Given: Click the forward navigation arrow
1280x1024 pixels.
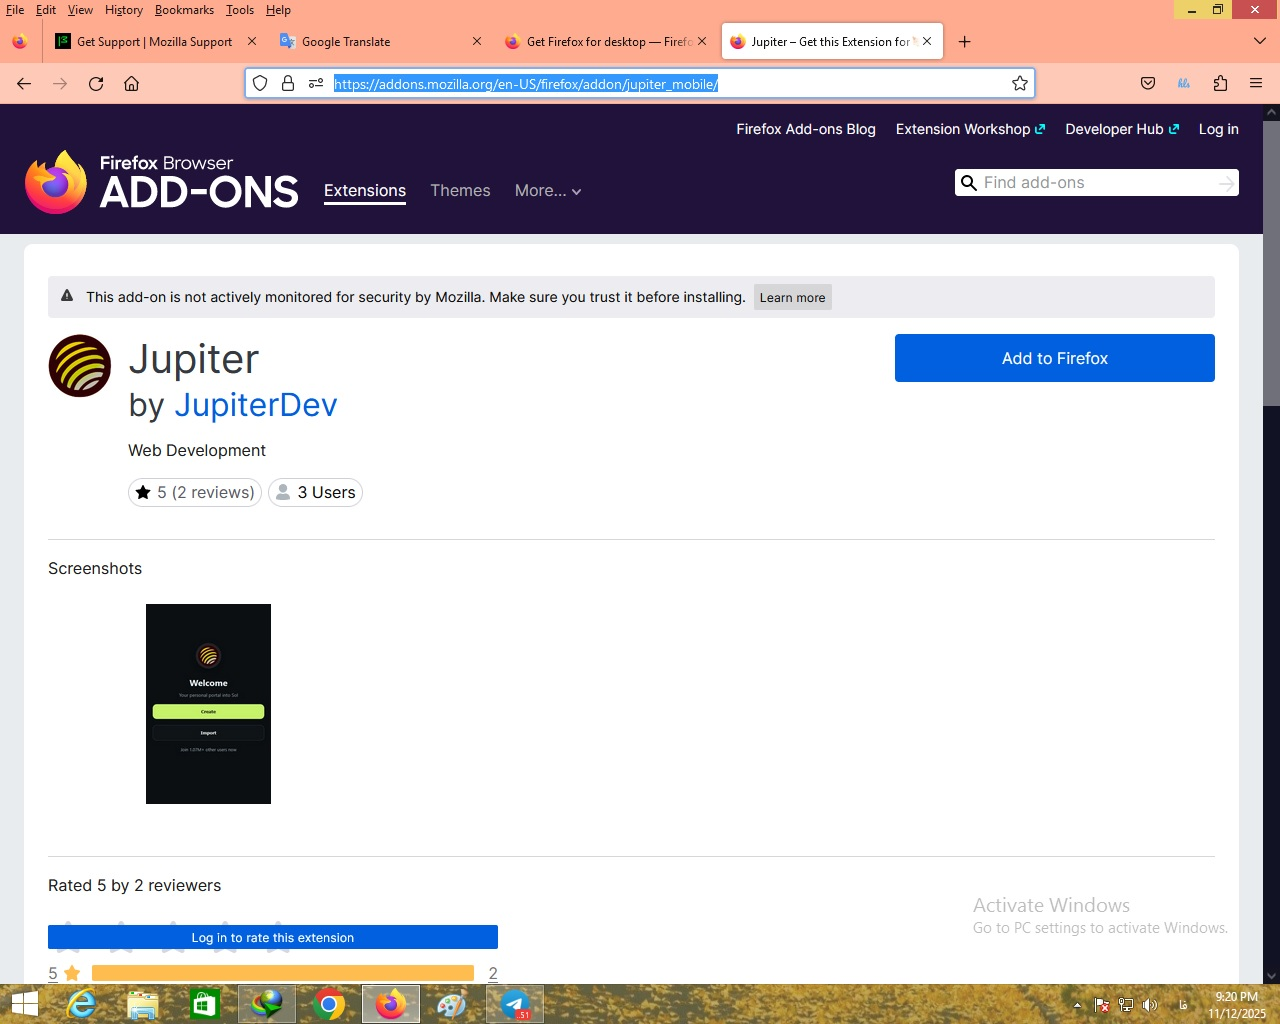Looking at the screenshot, I should tap(60, 84).
